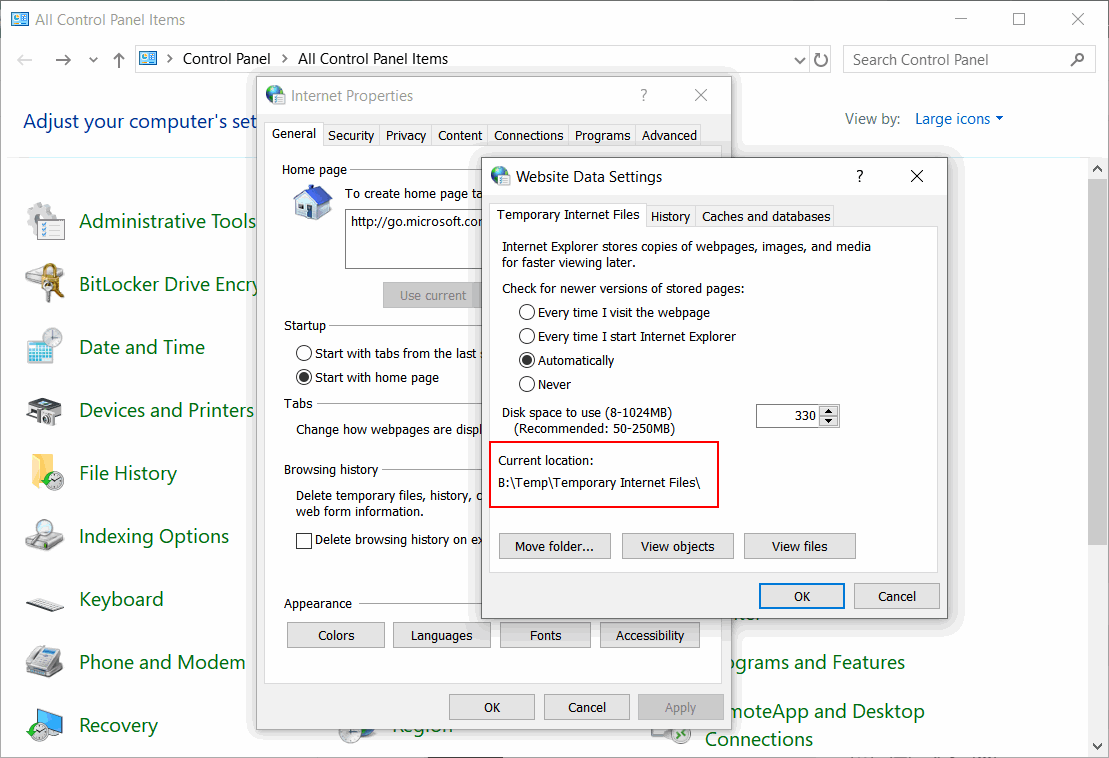The height and width of the screenshot is (758, 1109).
Task: Click the View files button
Action: [x=799, y=546]
